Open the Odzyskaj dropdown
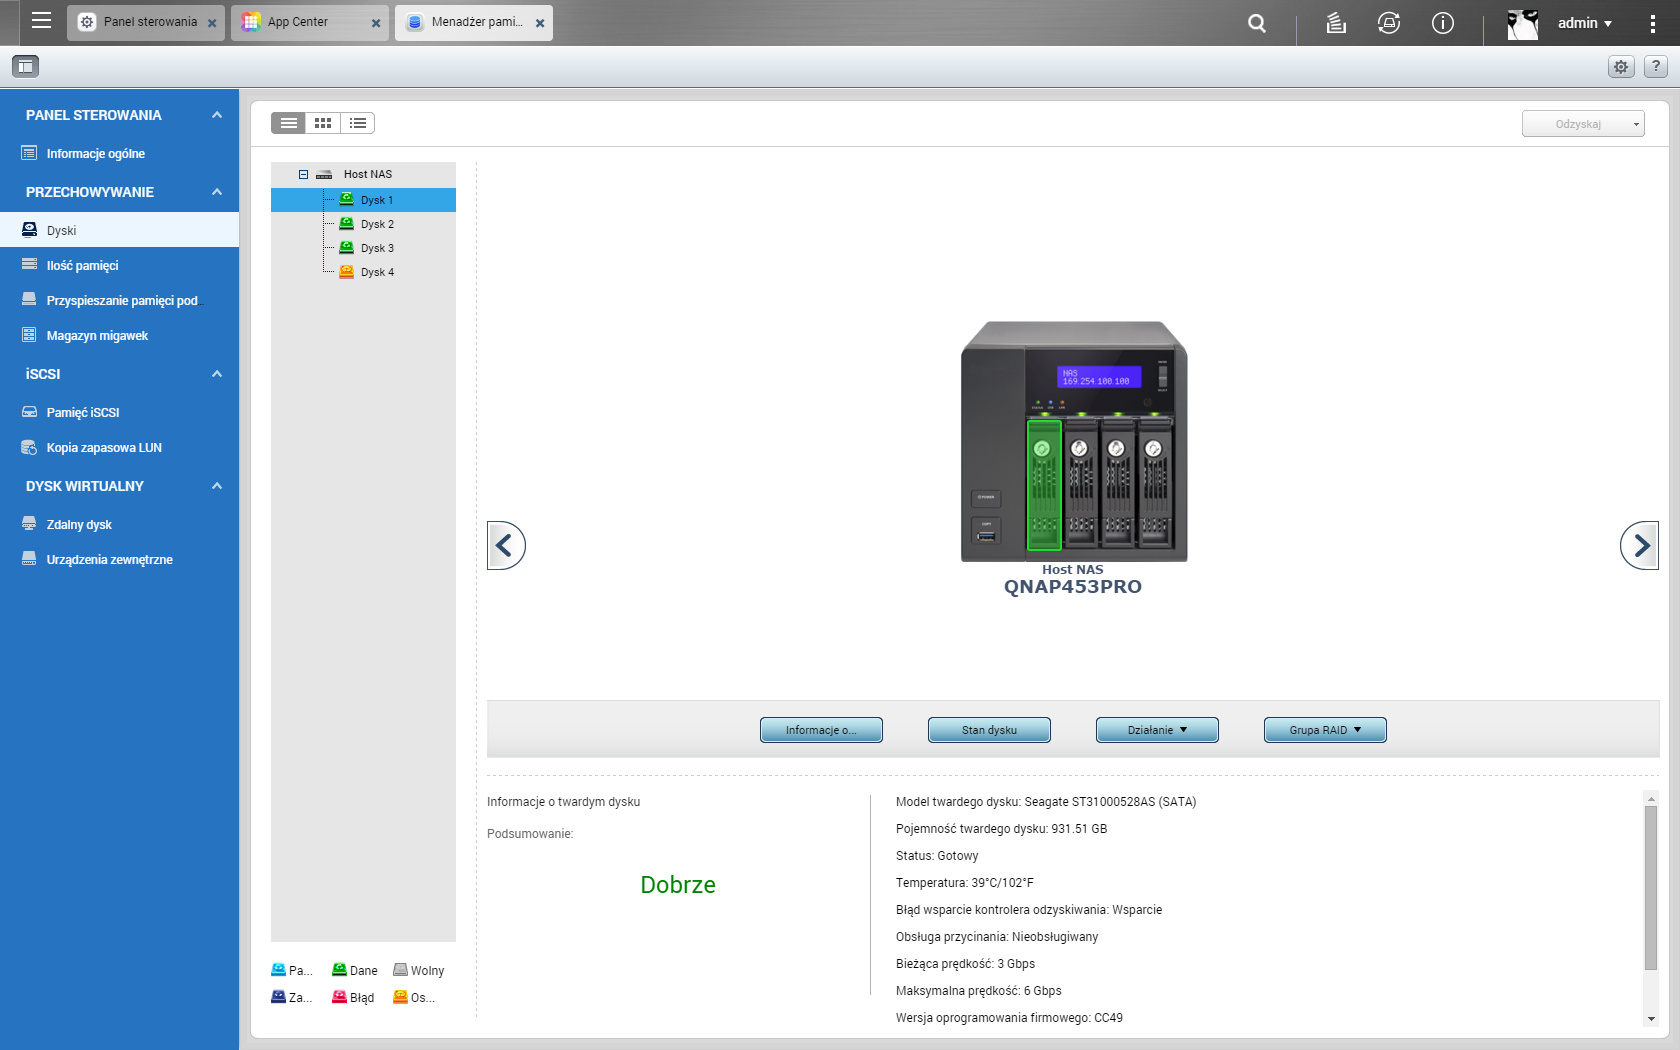 tap(1583, 124)
